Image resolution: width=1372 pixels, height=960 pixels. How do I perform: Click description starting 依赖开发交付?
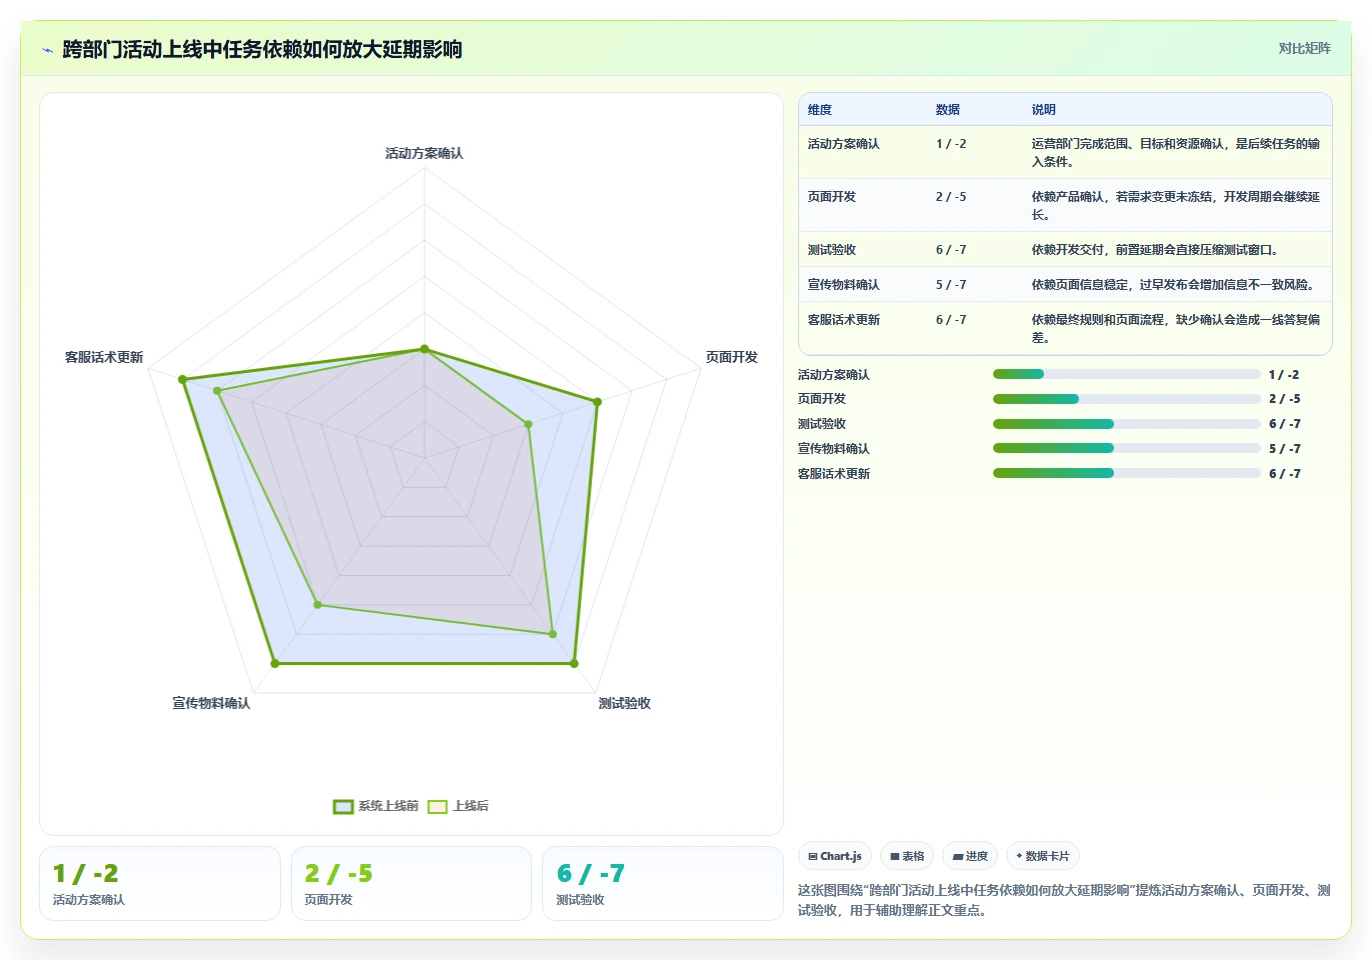pos(1155,250)
